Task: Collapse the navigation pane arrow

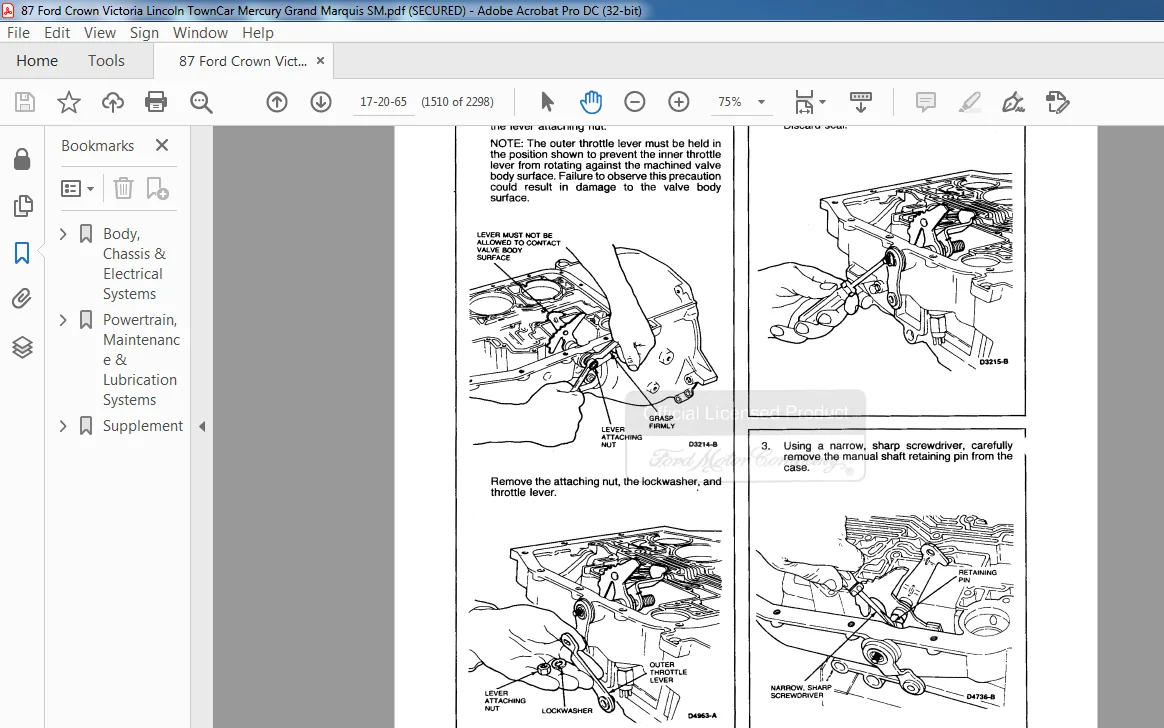Action: click(202, 426)
